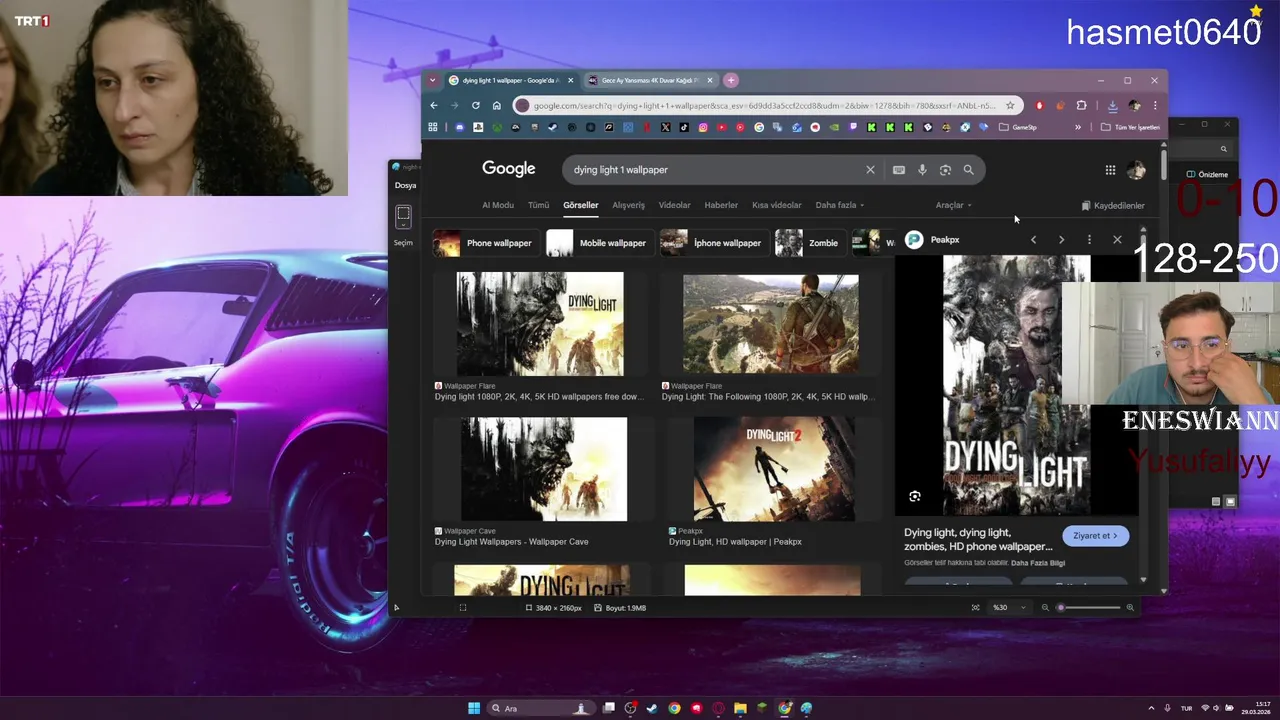Expand Daha fazla search filters

[839, 205]
